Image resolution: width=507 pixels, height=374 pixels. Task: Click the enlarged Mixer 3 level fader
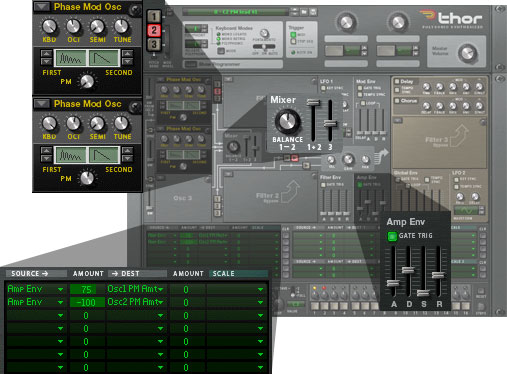coord(330,124)
